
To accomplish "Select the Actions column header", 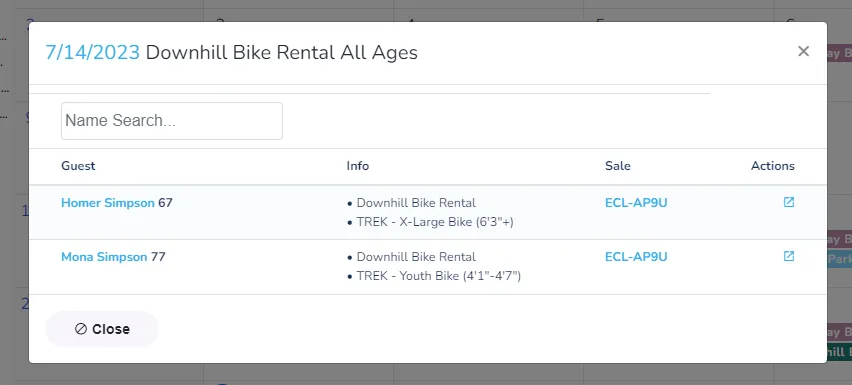I will coord(773,166).
